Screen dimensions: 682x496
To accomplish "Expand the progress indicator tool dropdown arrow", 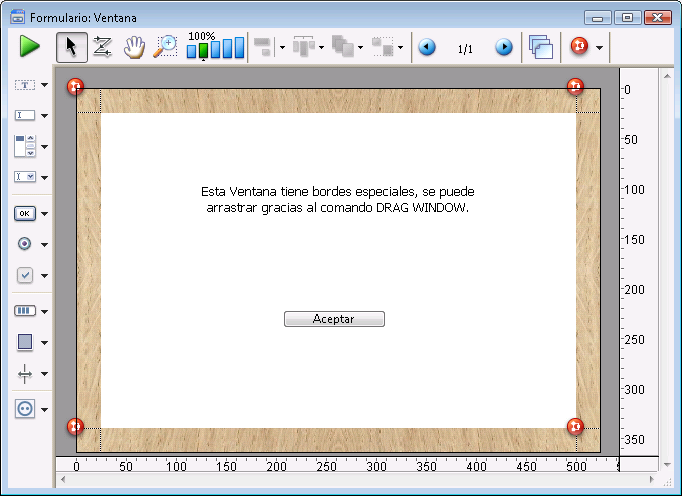I will click(x=44, y=311).
